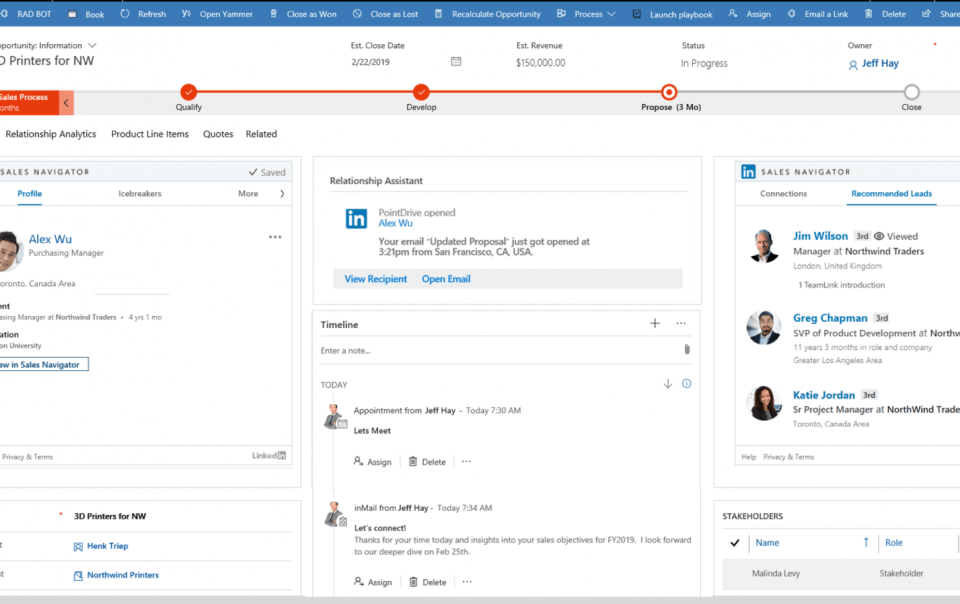This screenshot has width=960, height=604.
Task: Click the Timeline info icon
Action: 686,384
